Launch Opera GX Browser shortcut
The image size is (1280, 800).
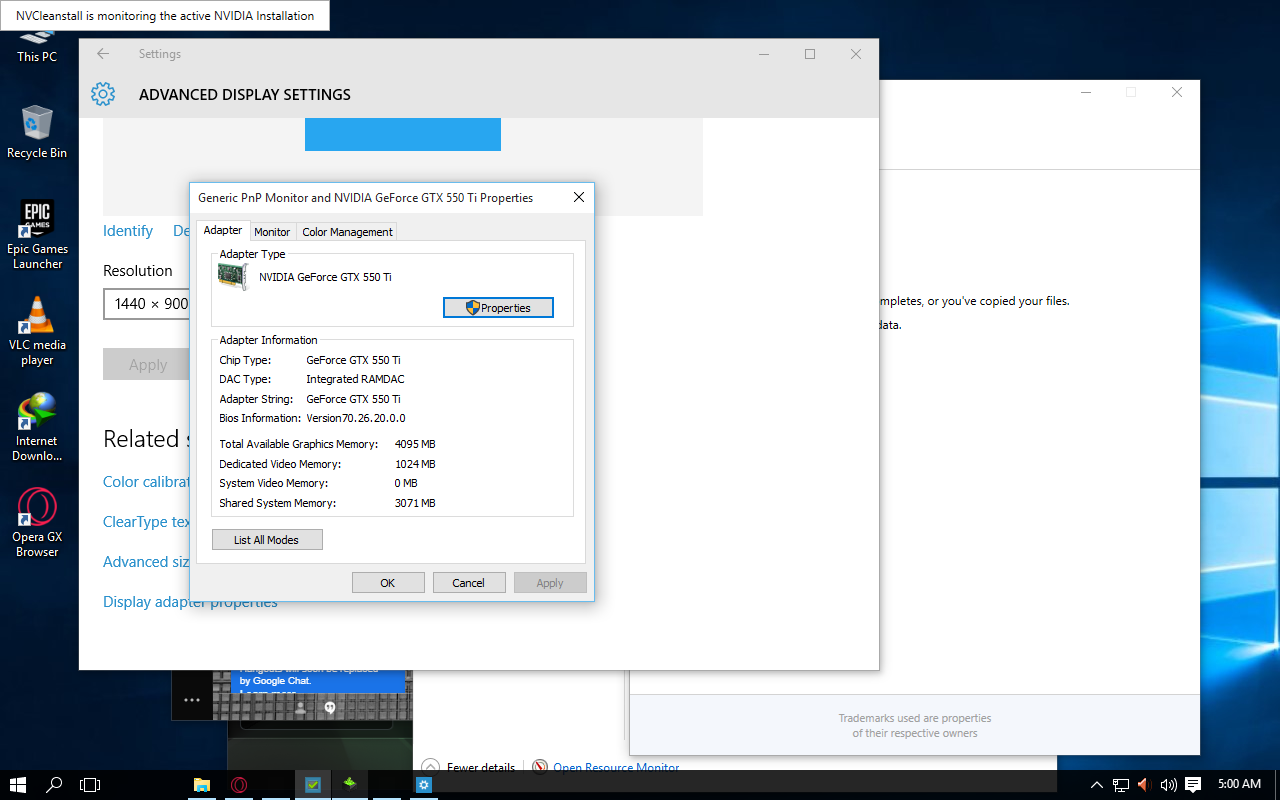(x=37, y=523)
